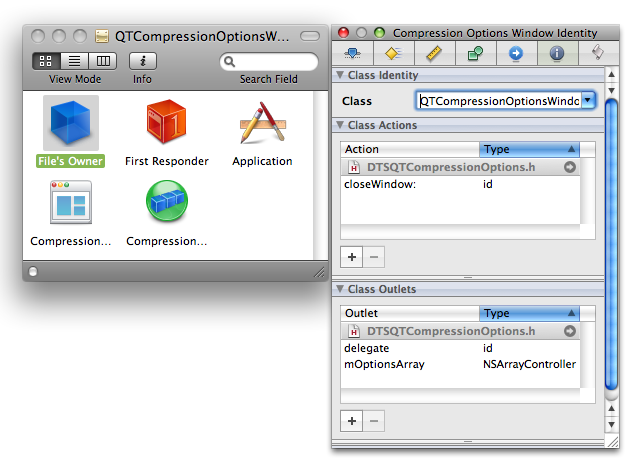Open the Connections arrow inspector tab
Viewport: 629px width, 462px height.
click(x=515, y=54)
